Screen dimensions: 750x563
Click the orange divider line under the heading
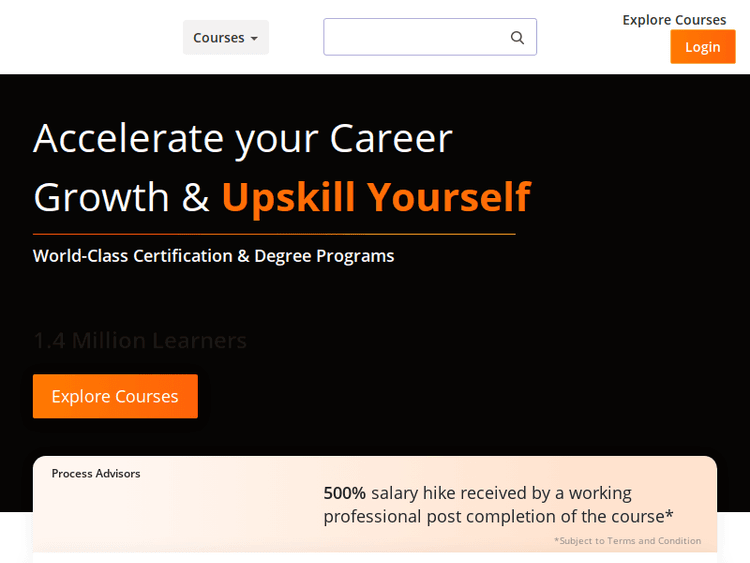(x=274, y=234)
